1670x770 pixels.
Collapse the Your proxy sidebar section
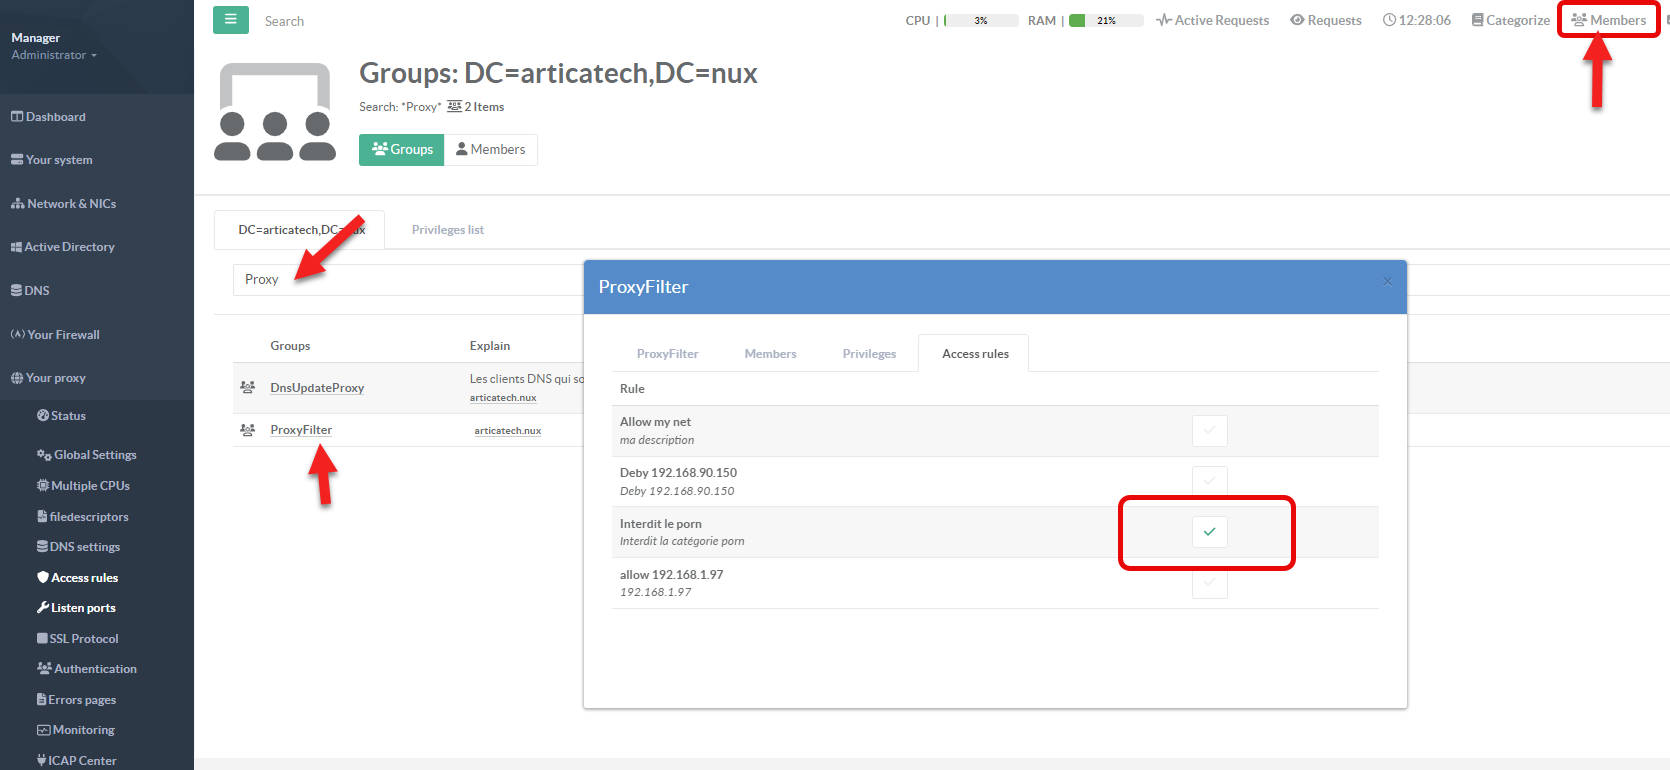point(55,378)
